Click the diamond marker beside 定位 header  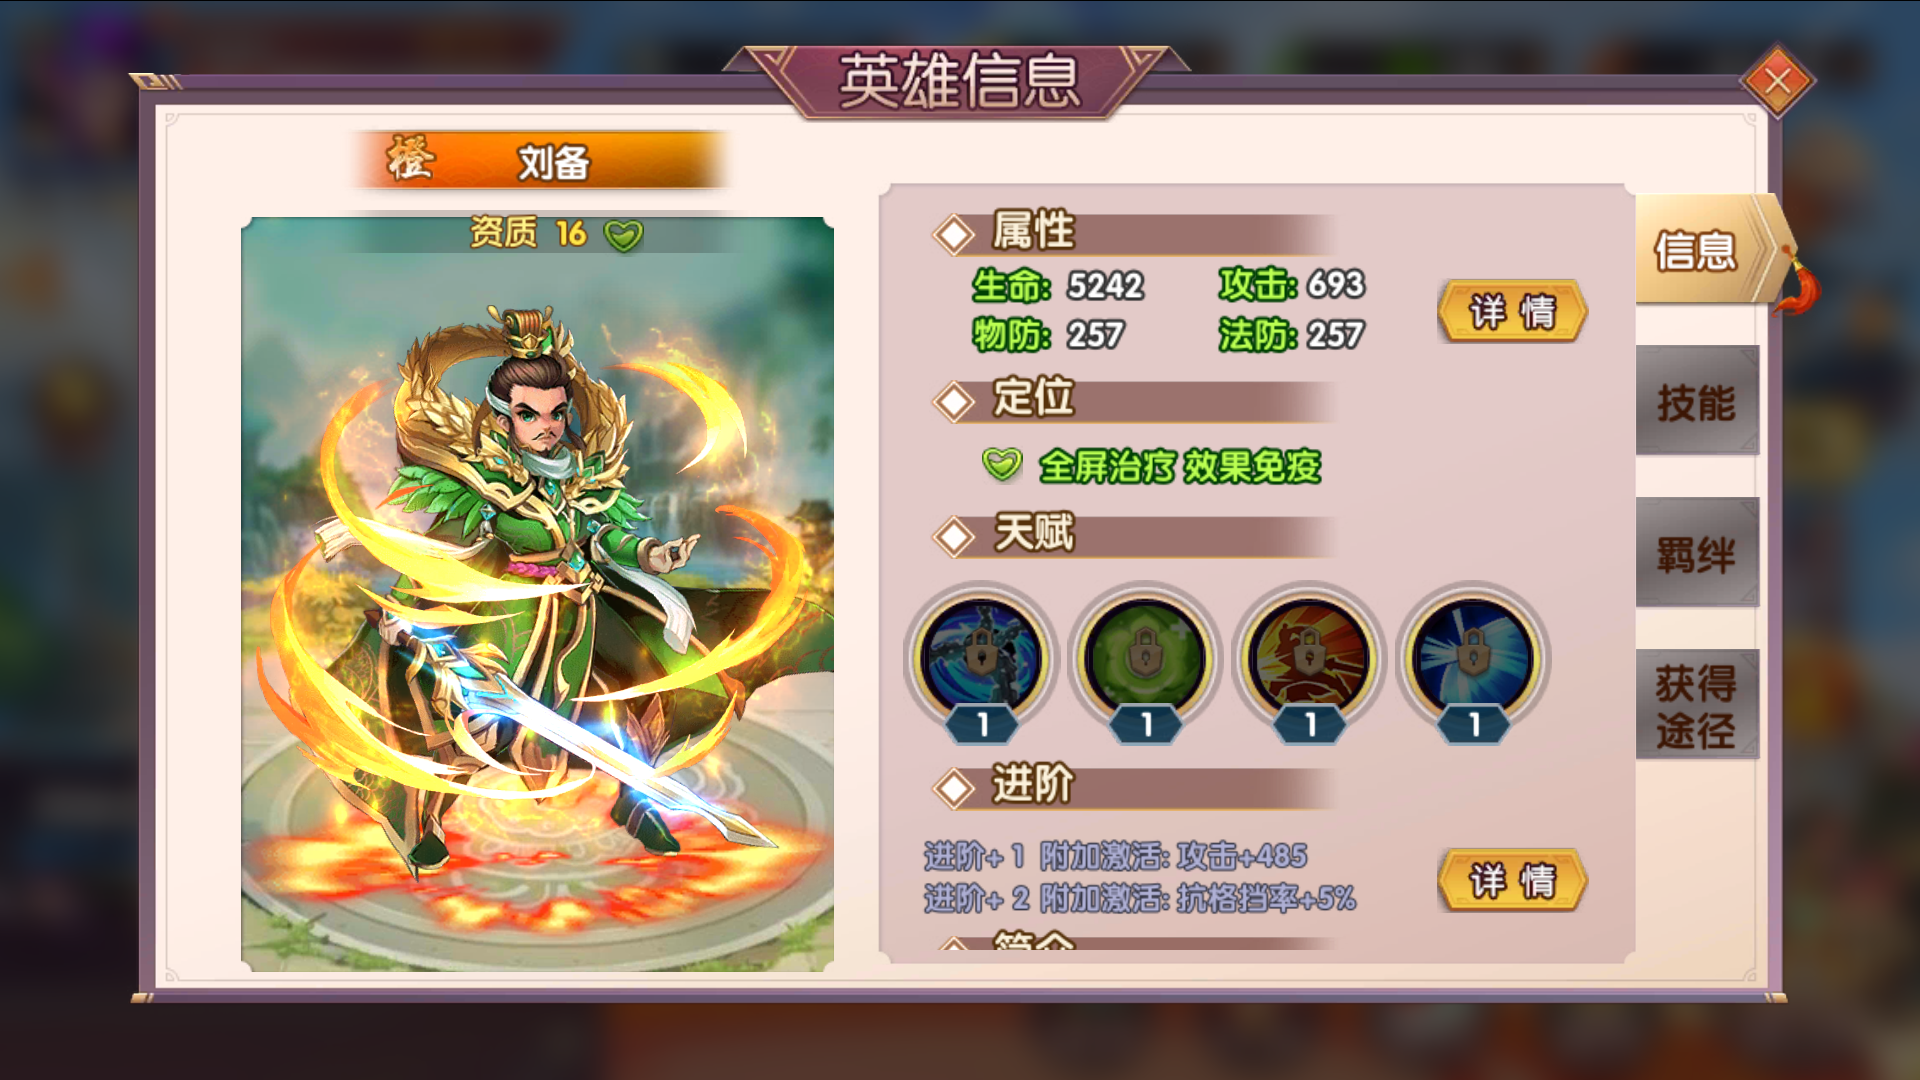(x=954, y=401)
